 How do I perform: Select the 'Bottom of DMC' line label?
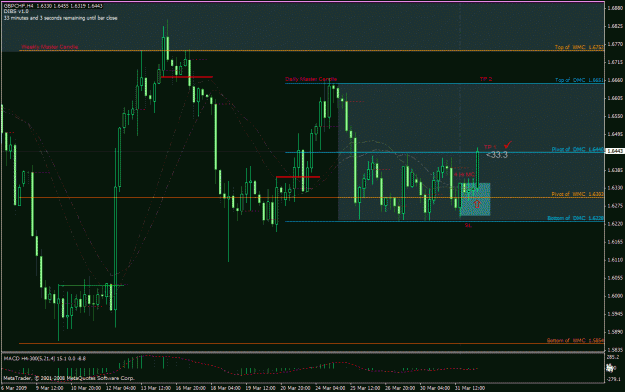(575, 218)
